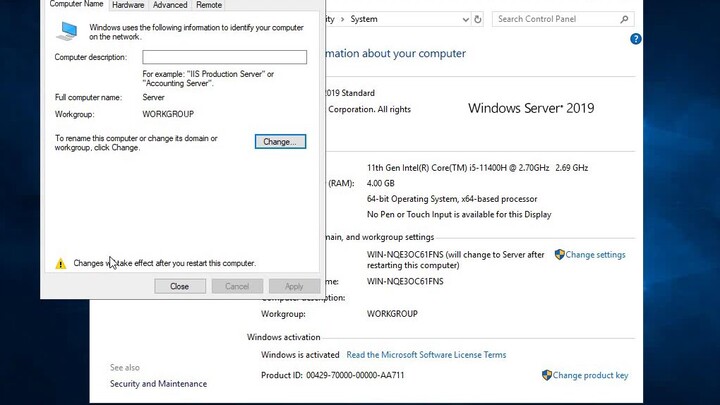Click the yellow warning triangle icon
This screenshot has height=405, width=720.
coord(61,264)
